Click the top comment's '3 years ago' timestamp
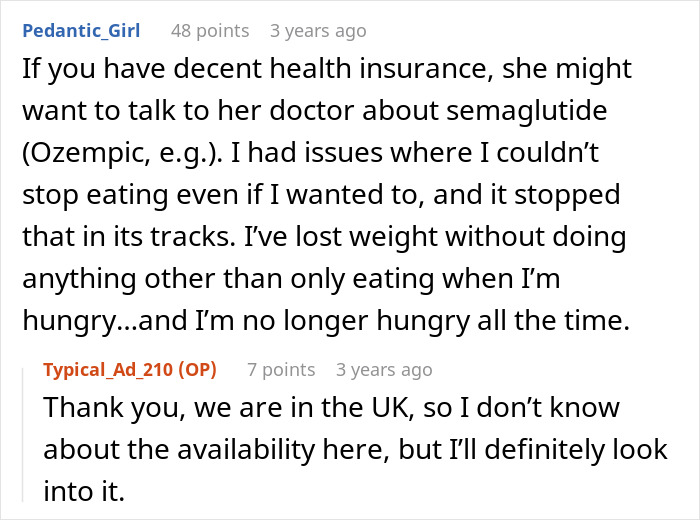The height and width of the screenshot is (520, 700). coord(318,31)
